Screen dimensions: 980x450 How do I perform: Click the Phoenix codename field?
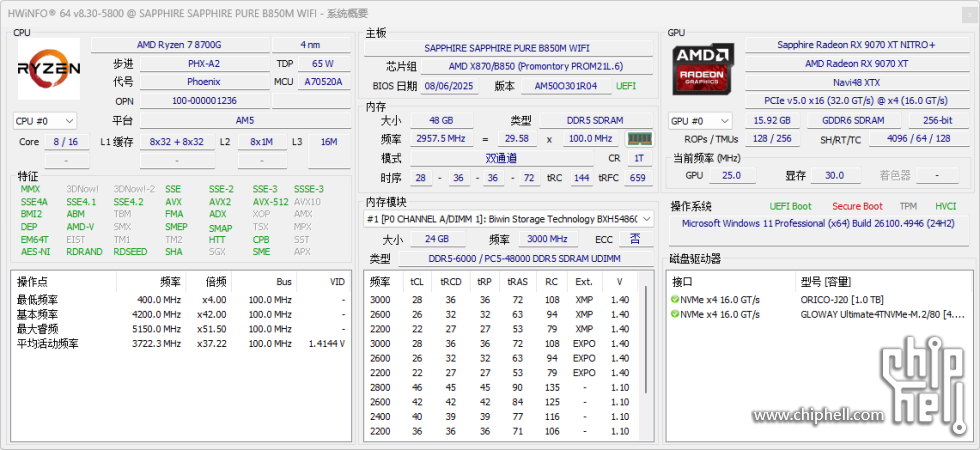tap(204, 82)
